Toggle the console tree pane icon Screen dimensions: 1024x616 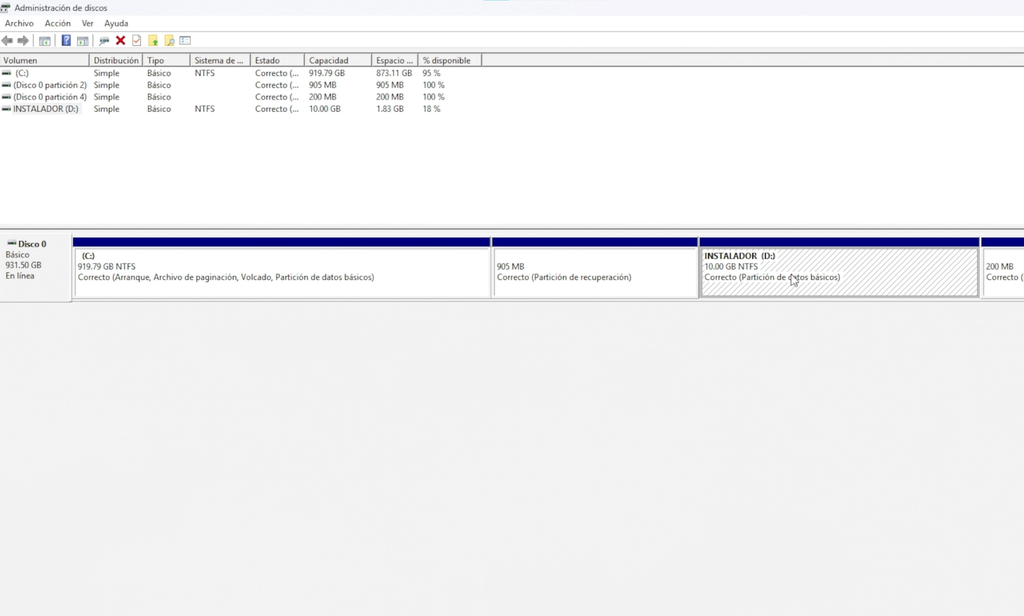[x=44, y=41]
